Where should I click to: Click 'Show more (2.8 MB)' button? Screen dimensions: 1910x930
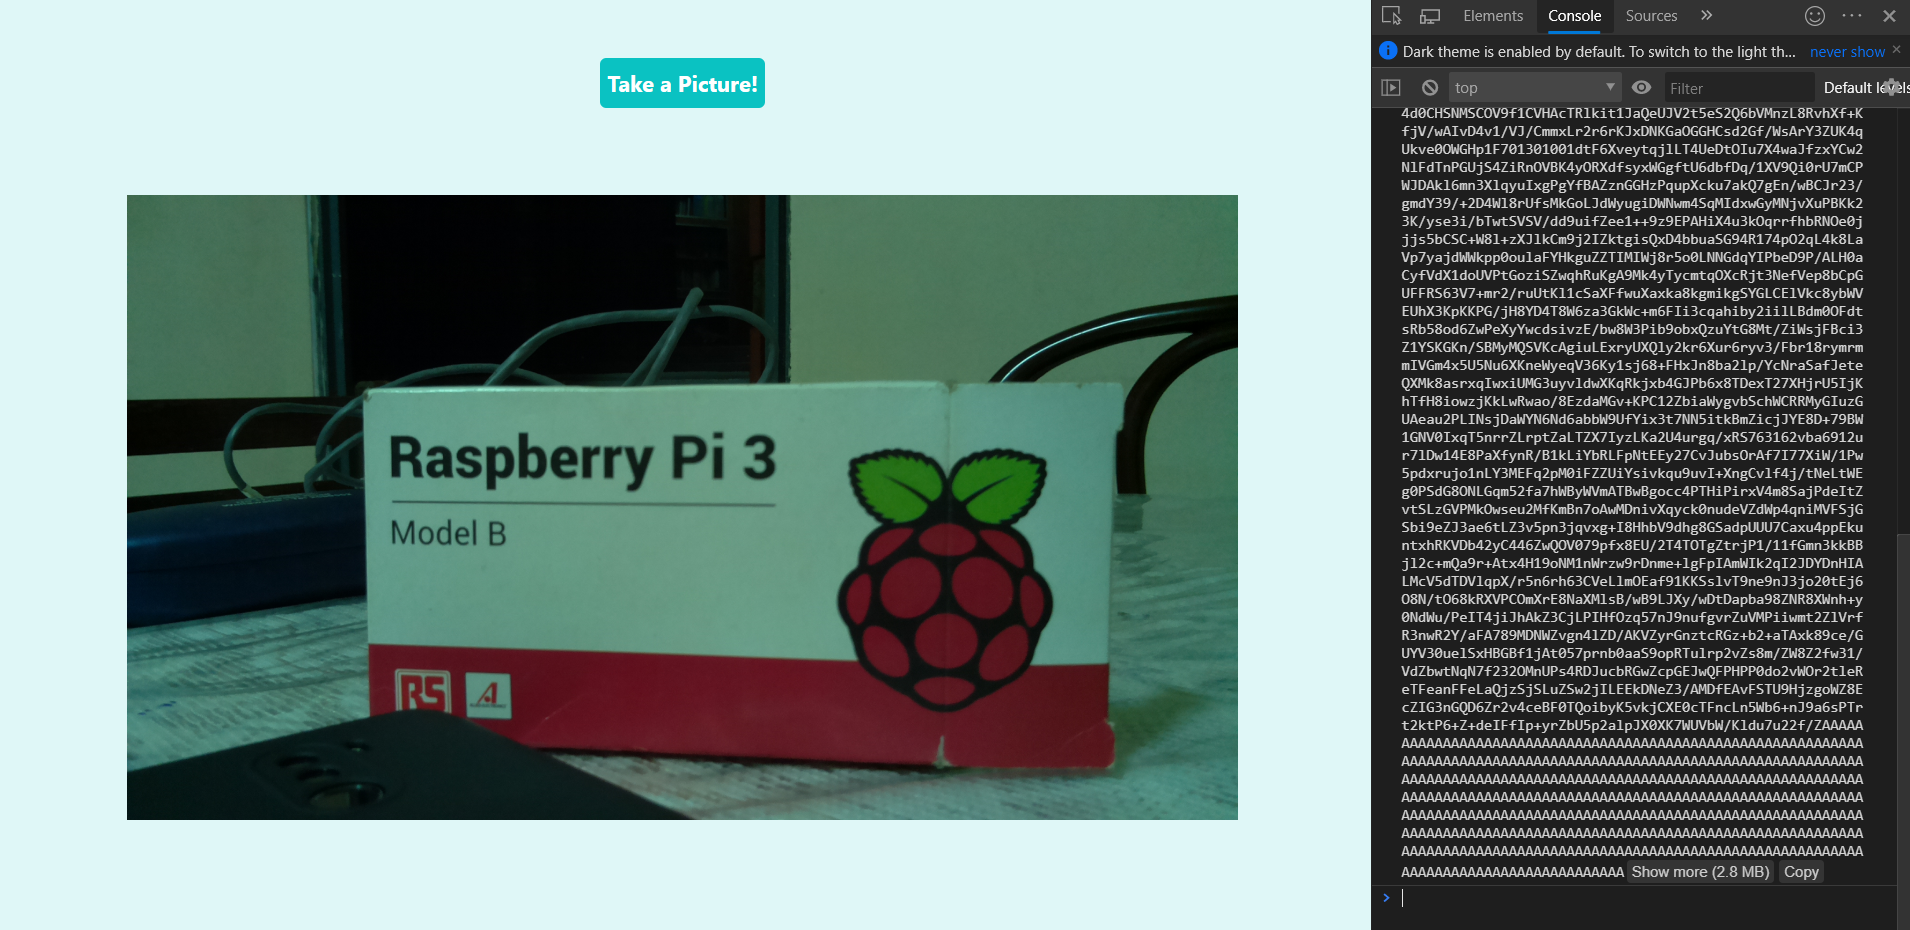pyautogui.click(x=1700, y=872)
